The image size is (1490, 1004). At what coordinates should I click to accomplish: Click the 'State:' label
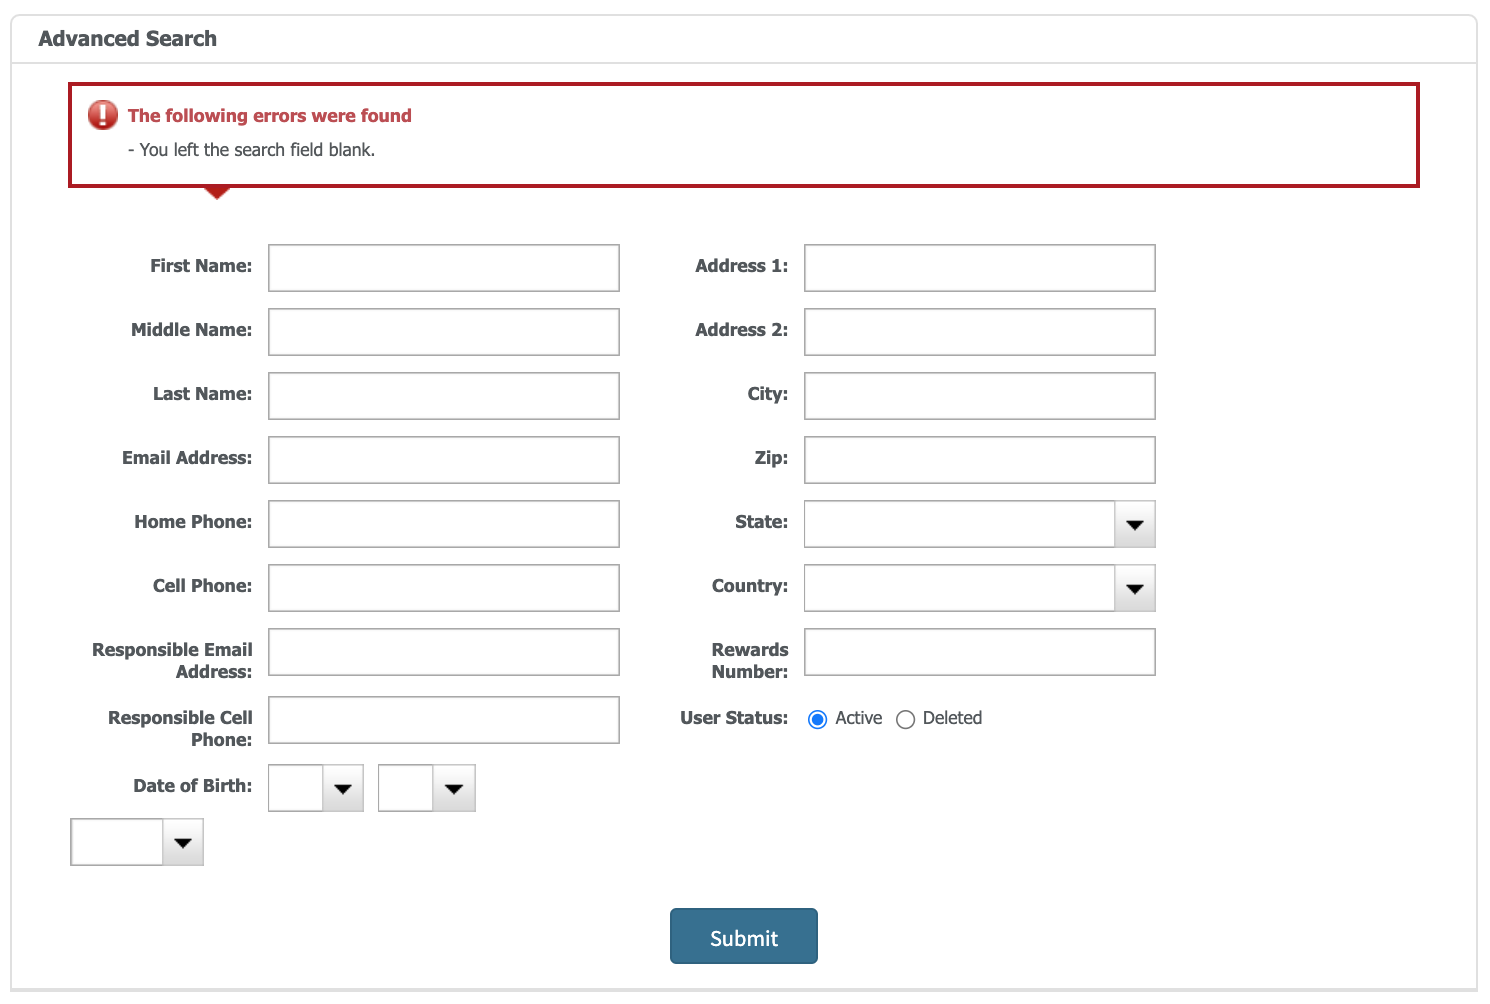coord(761,522)
